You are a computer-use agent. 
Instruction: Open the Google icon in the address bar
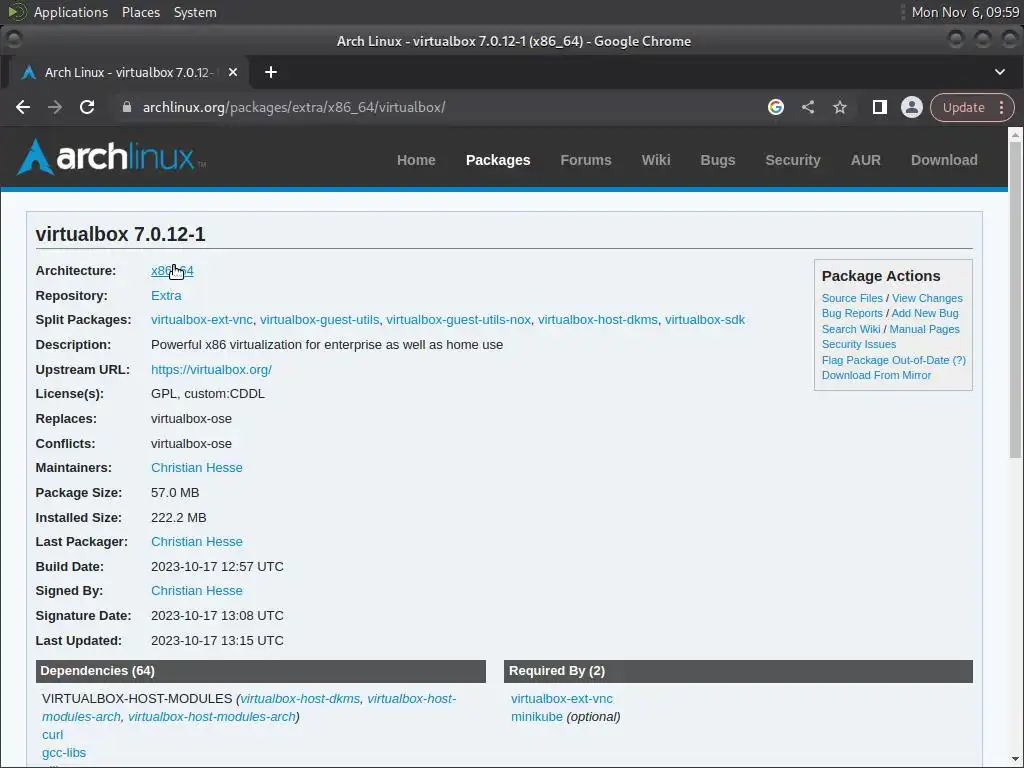pyautogui.click(x=775, y=107)
